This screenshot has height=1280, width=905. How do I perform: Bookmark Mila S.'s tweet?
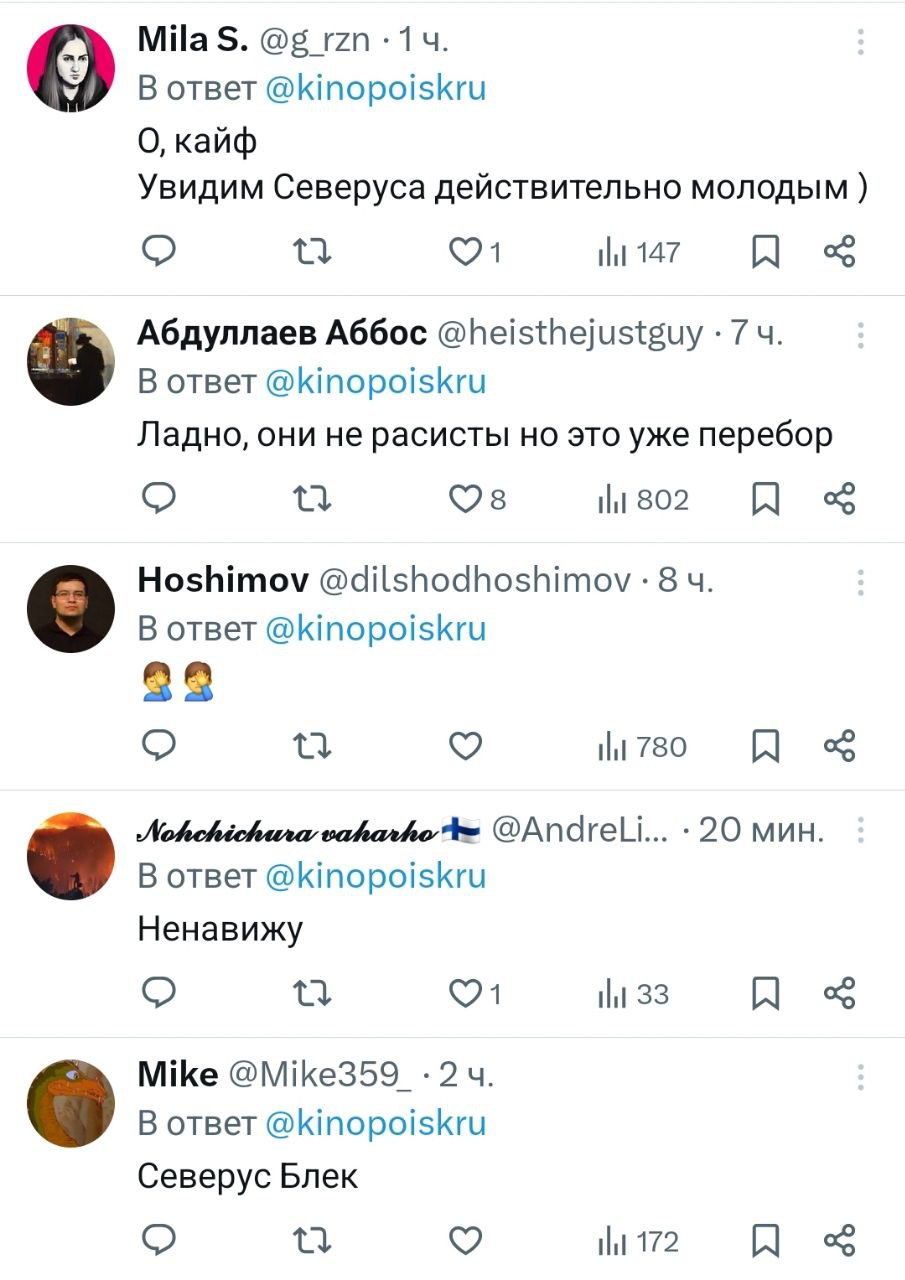pyautogui.click(x=765, y=252)
